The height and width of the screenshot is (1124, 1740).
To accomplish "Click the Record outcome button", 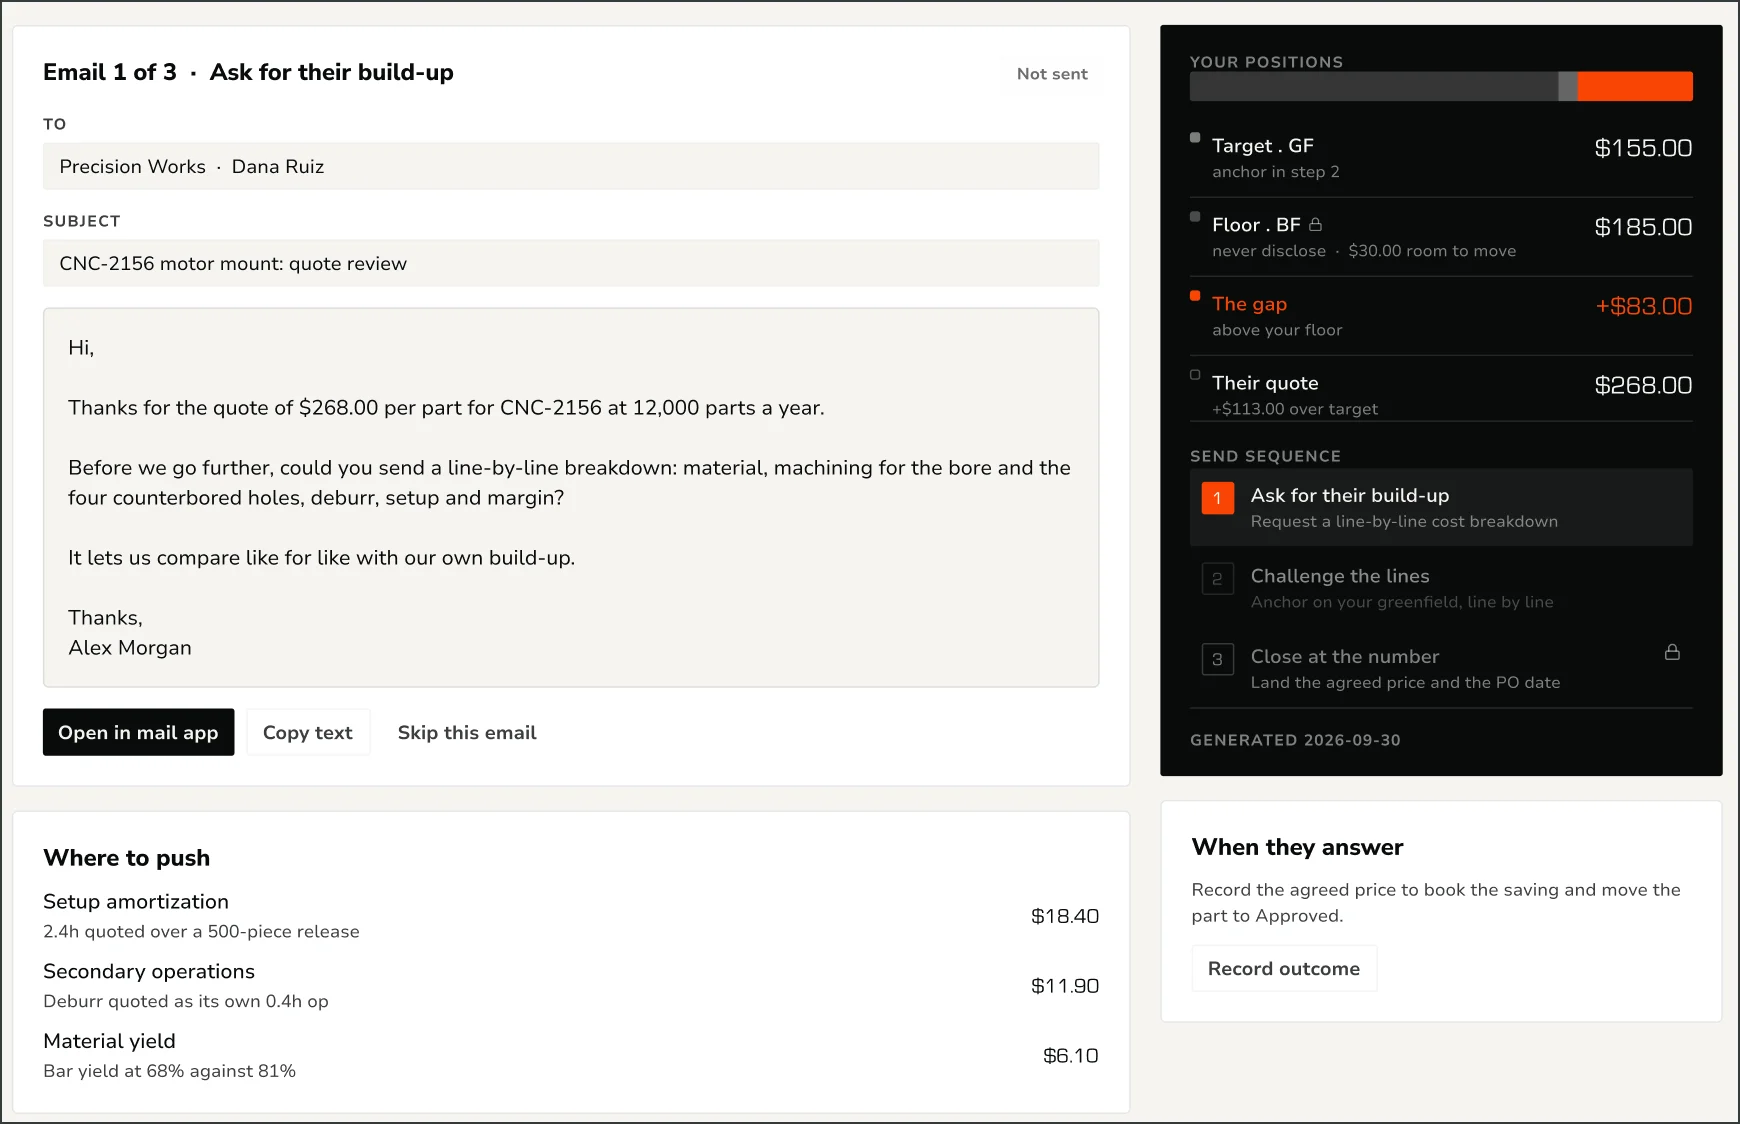I will tap(1284, 968).
